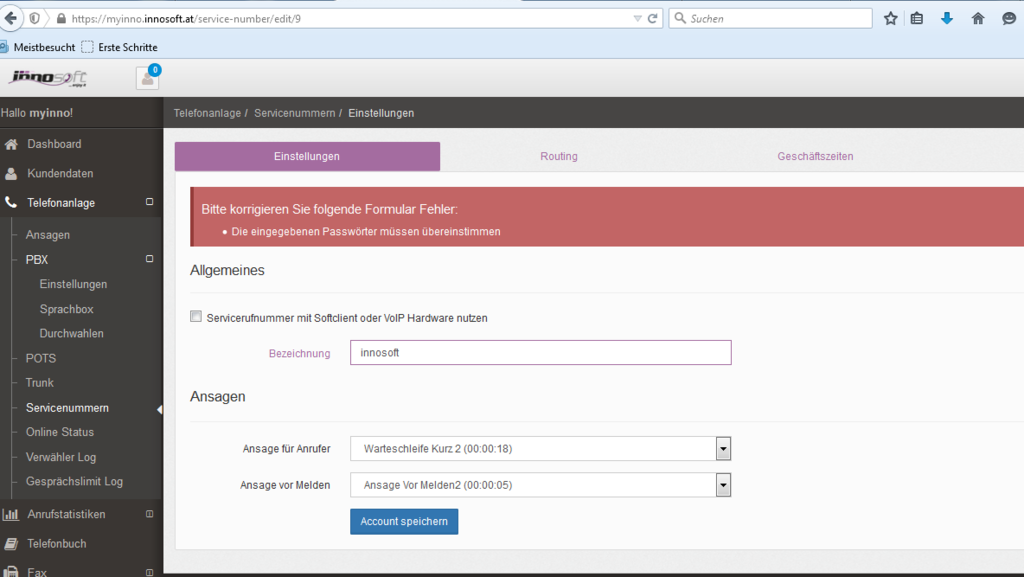The width and height of the screenshot is (1024, 577).
Task: Click the password mismatch error message text
Action: (366, 232)
